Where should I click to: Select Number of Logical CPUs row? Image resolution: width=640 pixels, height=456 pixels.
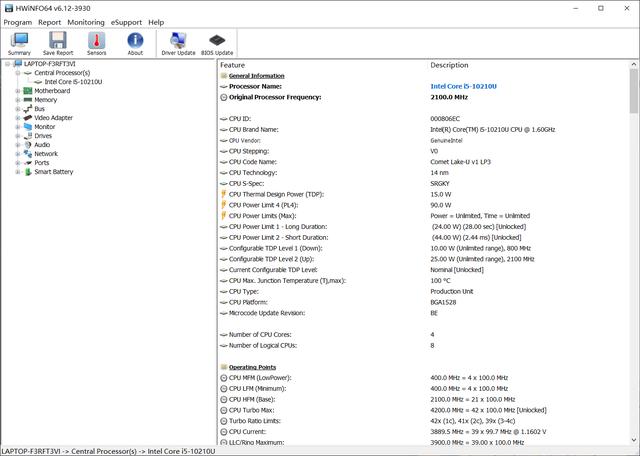point(424,345)
